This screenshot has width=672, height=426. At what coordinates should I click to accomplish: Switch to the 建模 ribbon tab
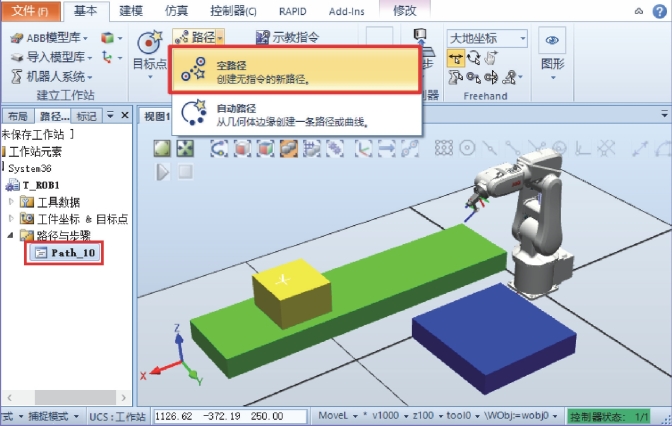click(x=131, y=11)
